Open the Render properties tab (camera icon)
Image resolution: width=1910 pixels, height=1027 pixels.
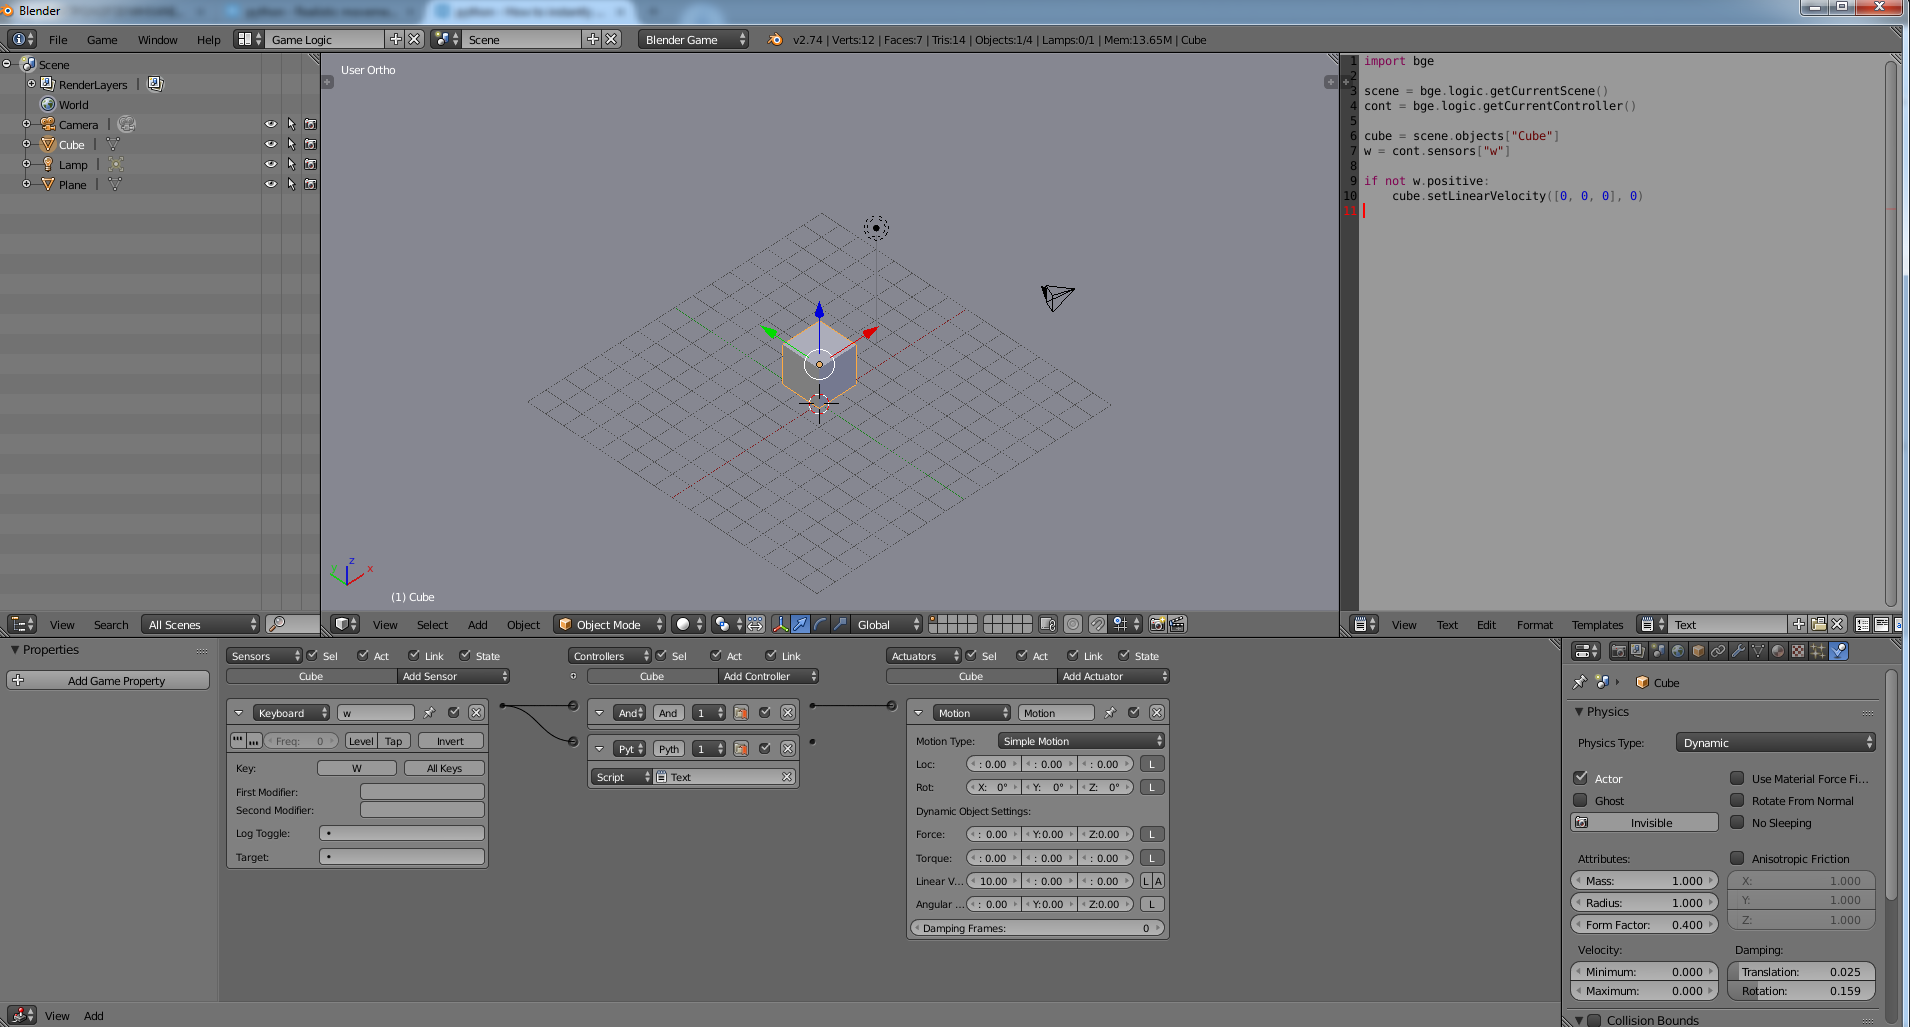pyautogui.click(x=1619, y=651)
